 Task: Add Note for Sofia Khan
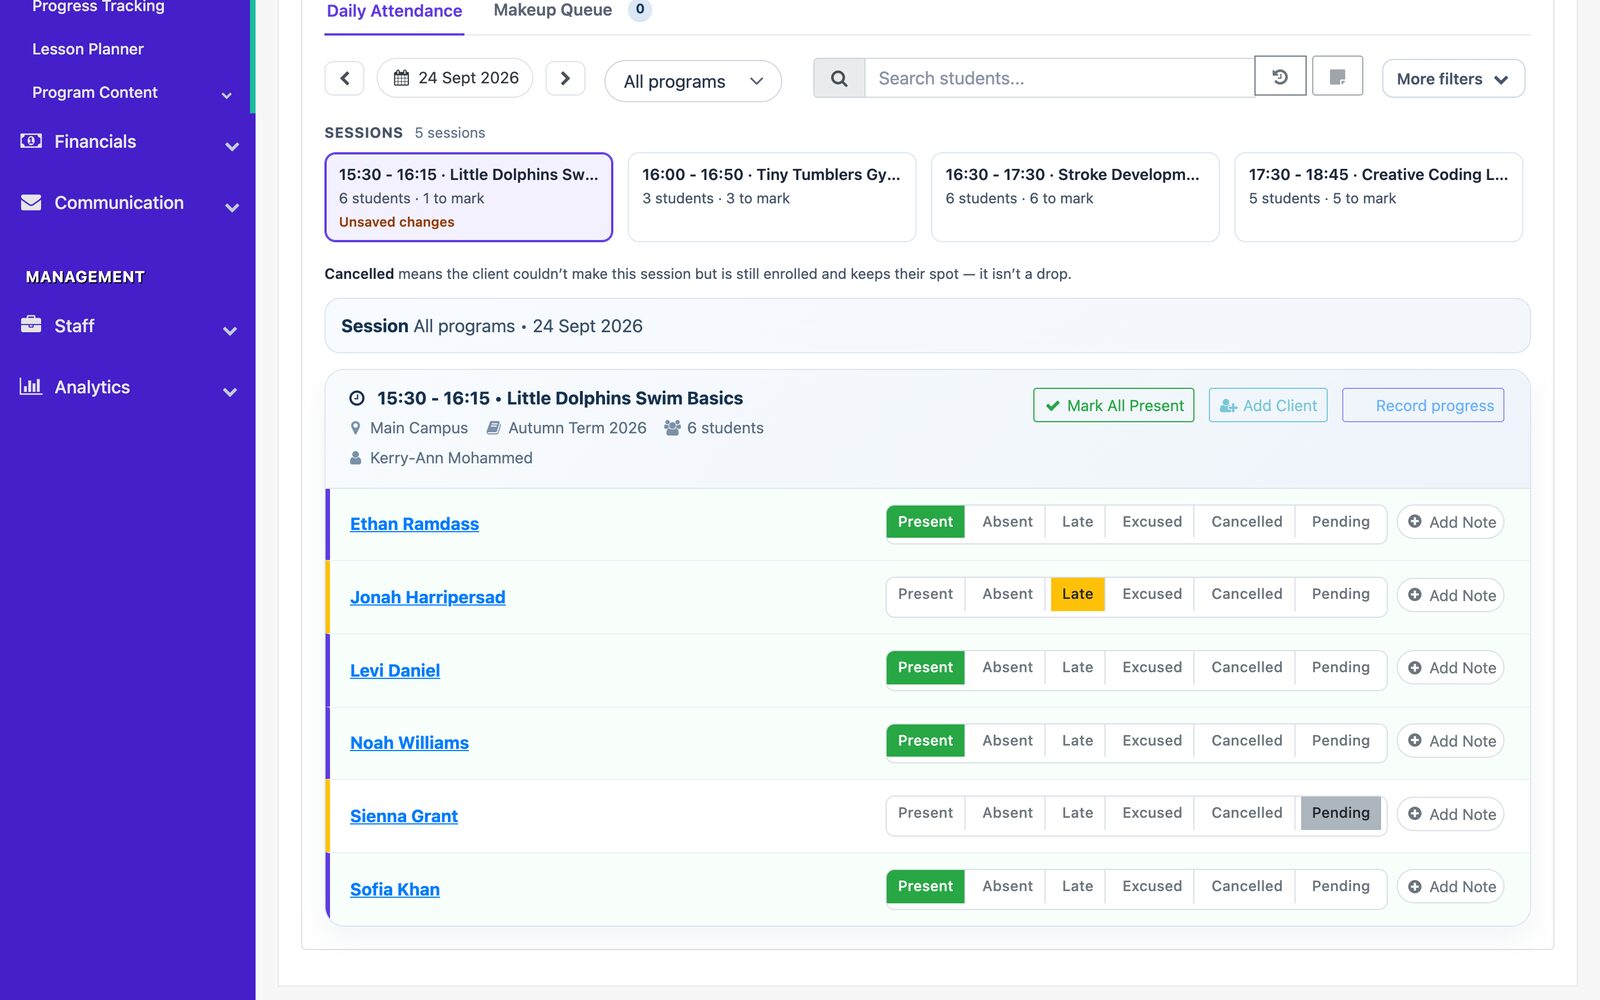1450,886
